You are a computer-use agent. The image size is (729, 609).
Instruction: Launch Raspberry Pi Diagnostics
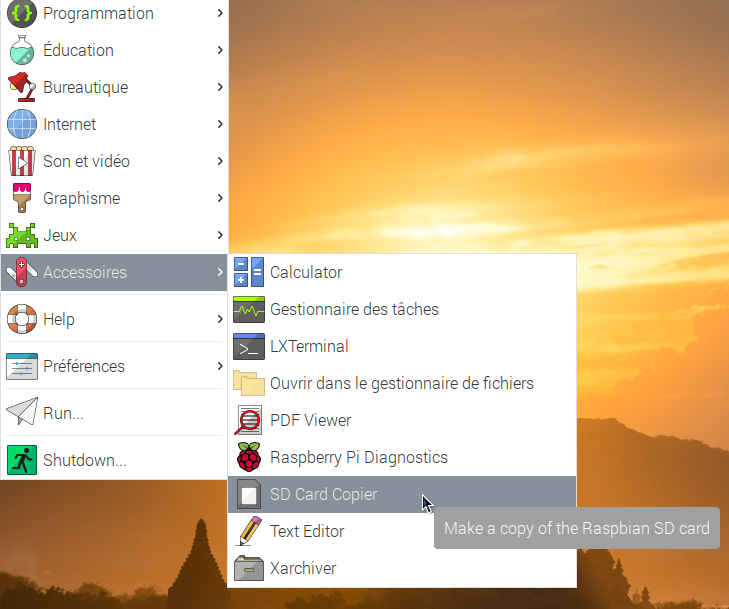click(402, 457)
